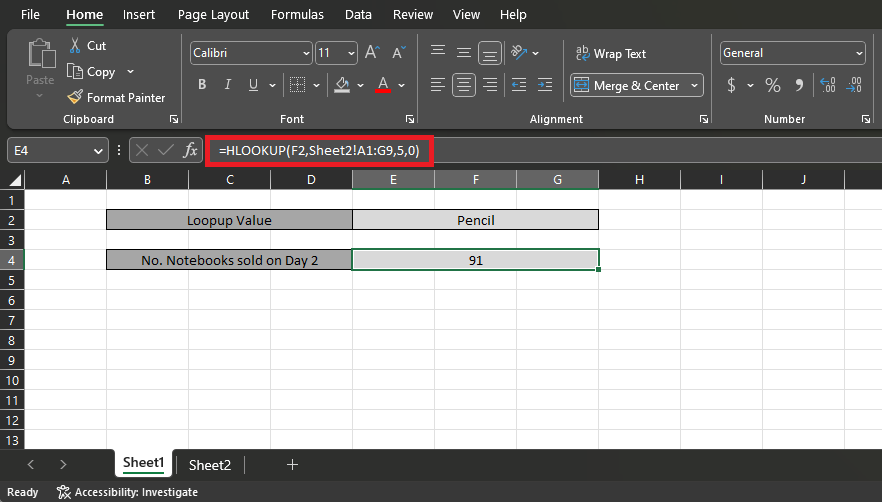Decrease the indent
This screenshot has width=882, height=502.
pyautogui.click(x=519, y=85)
